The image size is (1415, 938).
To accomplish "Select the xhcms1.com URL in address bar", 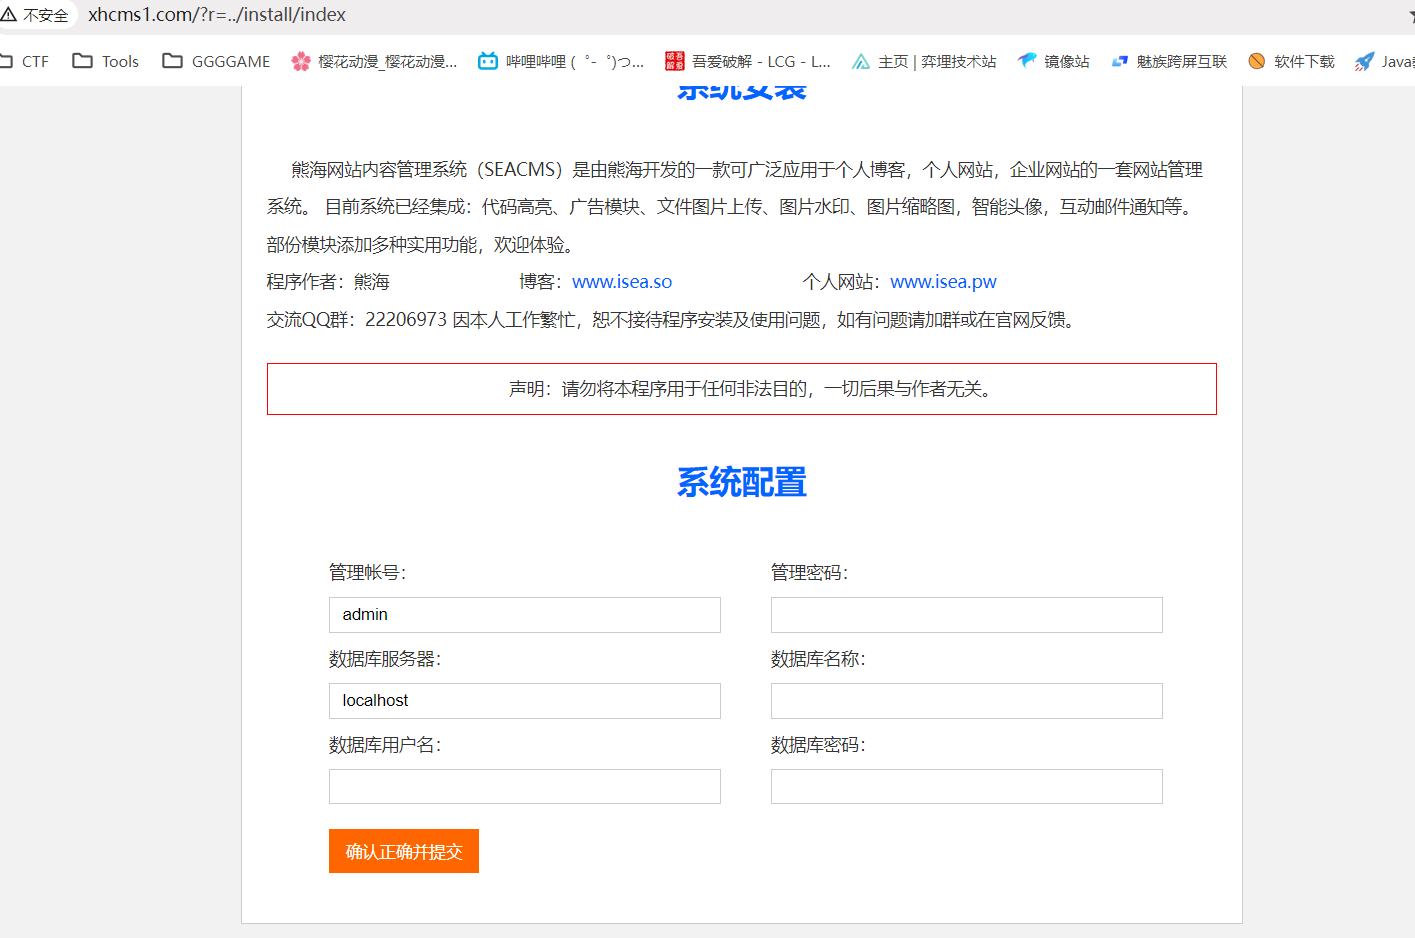I will (x=217, y=15).
